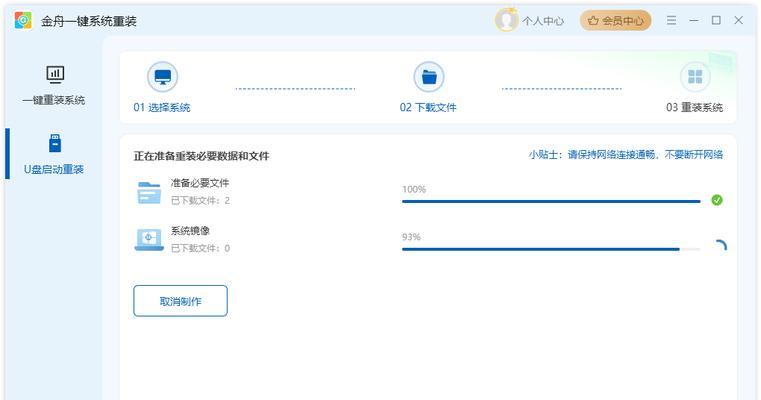Click the 已下载文件：0 text
Screen dimensions: 761x400
click(200, 248)
